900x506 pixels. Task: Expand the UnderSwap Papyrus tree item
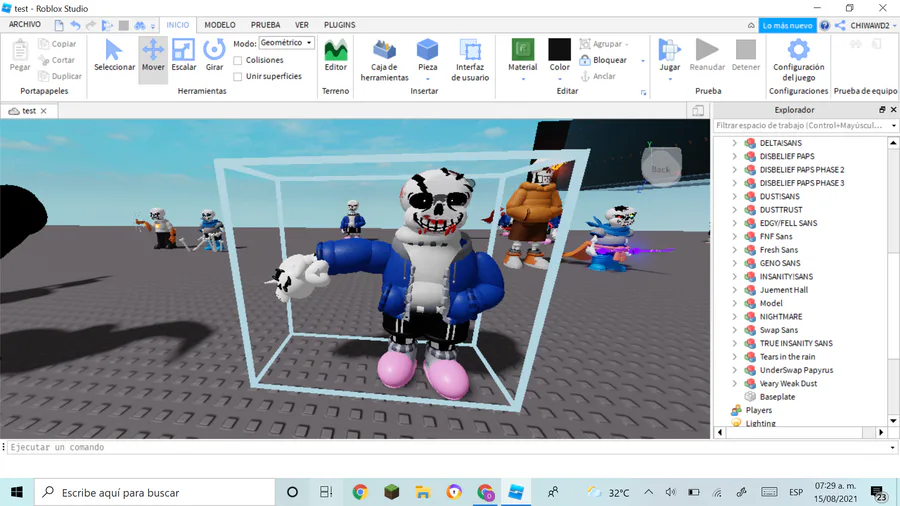click(x=734, y=370)
